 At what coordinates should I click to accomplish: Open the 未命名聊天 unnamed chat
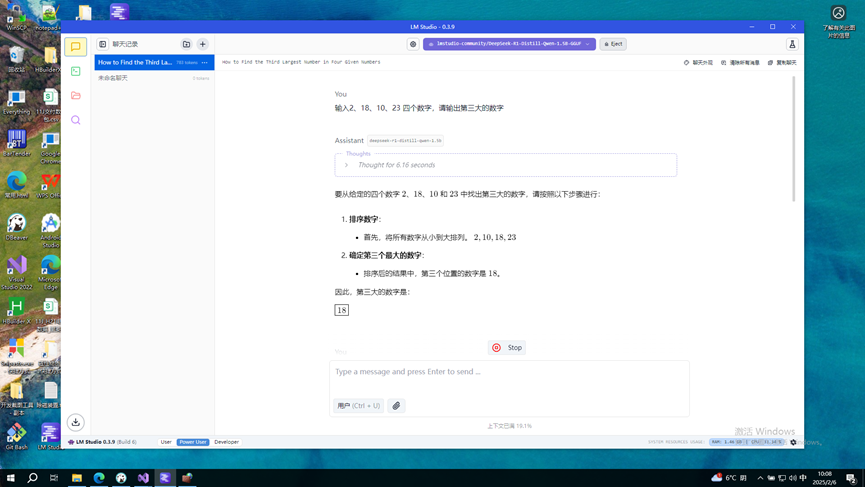pyautogui.click(x=154, y=78)
